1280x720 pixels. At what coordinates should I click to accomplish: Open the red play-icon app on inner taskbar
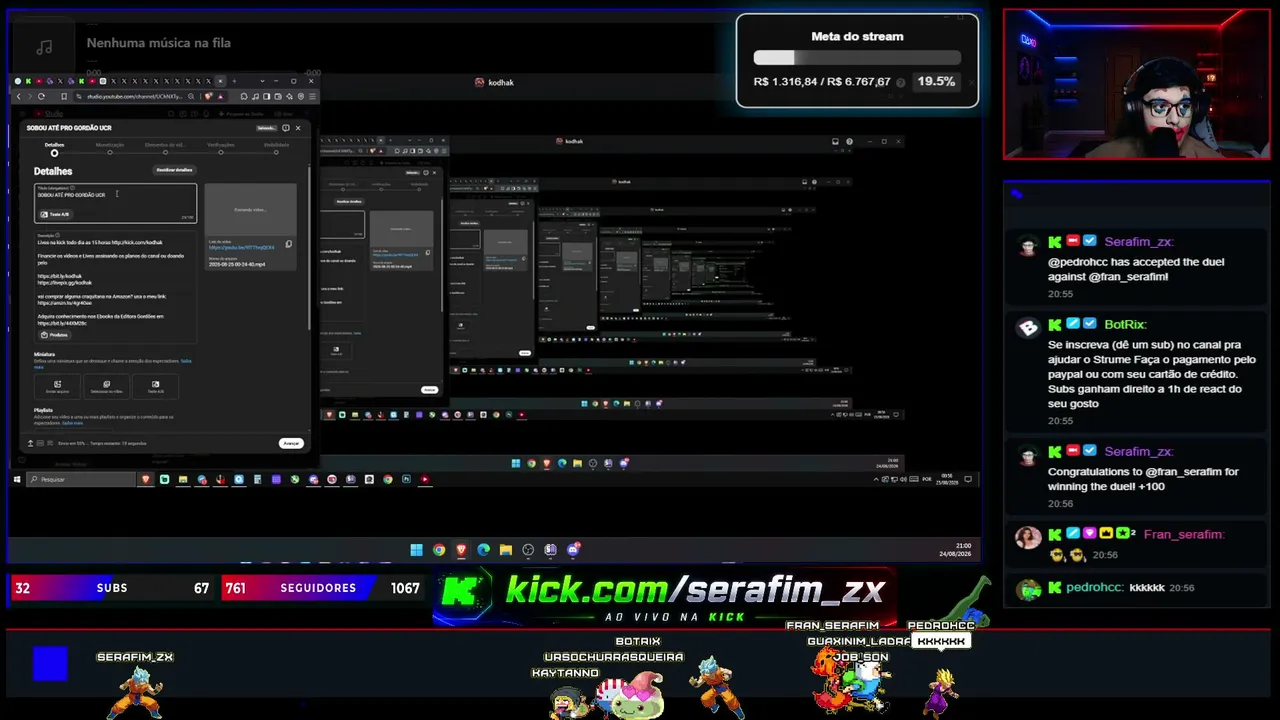425,479
